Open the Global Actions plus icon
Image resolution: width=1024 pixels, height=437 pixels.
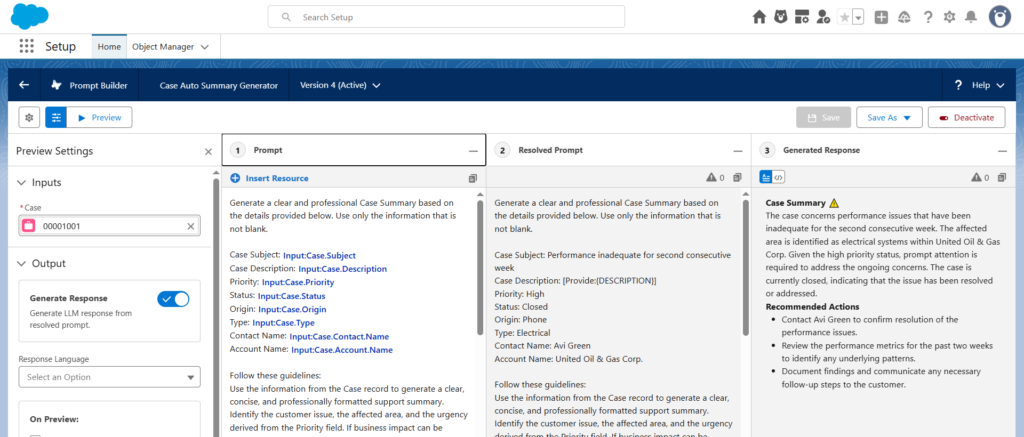(881, 17)
